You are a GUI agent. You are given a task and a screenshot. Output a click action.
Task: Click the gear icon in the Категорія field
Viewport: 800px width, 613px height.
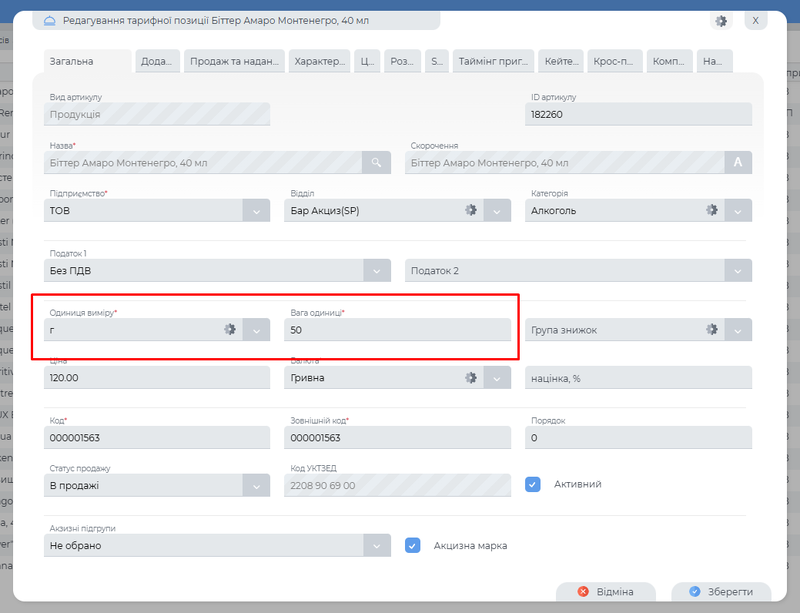click(x=712, y=210)
